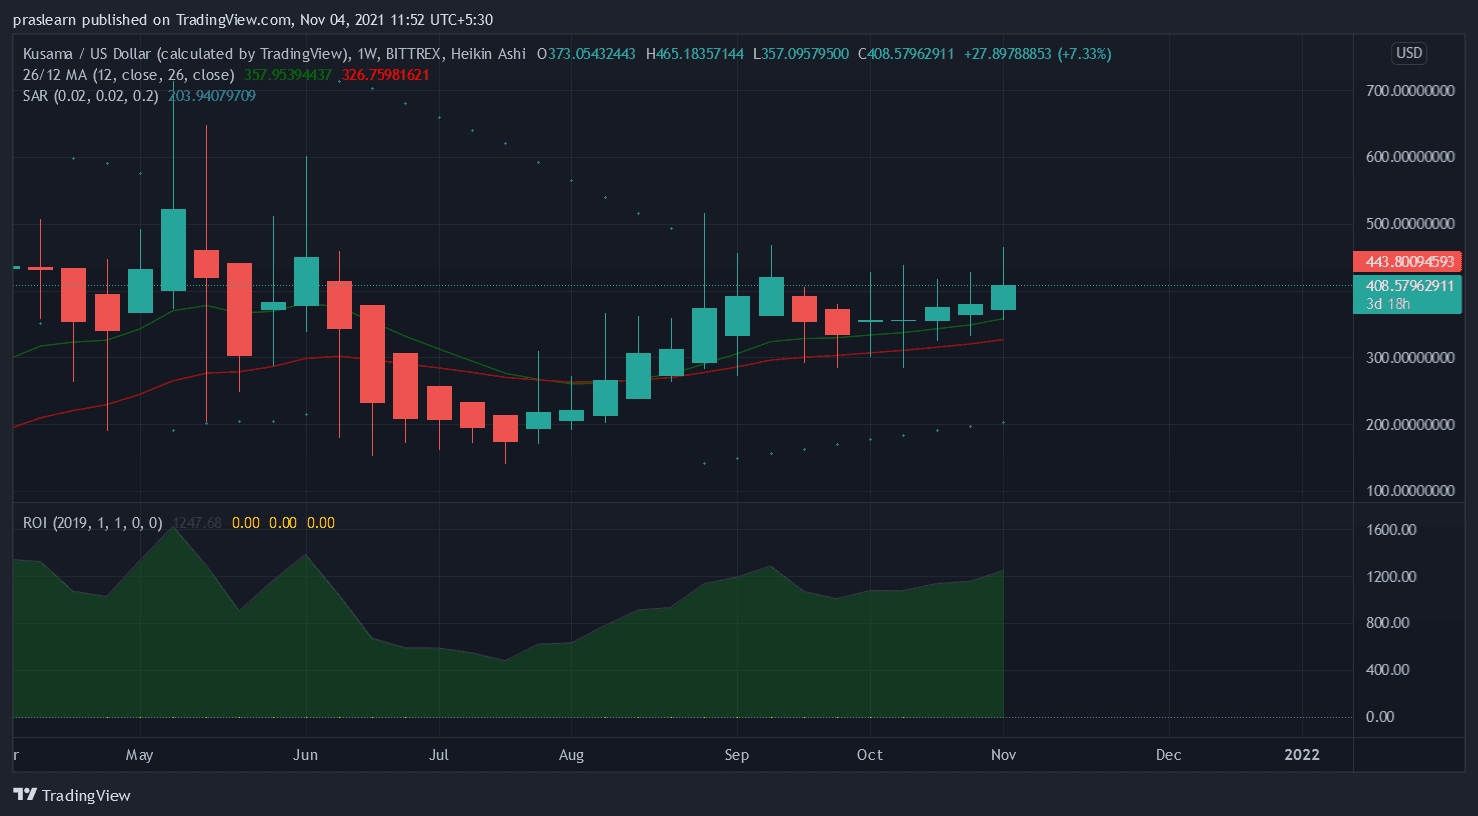Select the latest green candle at Nov

1003,297
